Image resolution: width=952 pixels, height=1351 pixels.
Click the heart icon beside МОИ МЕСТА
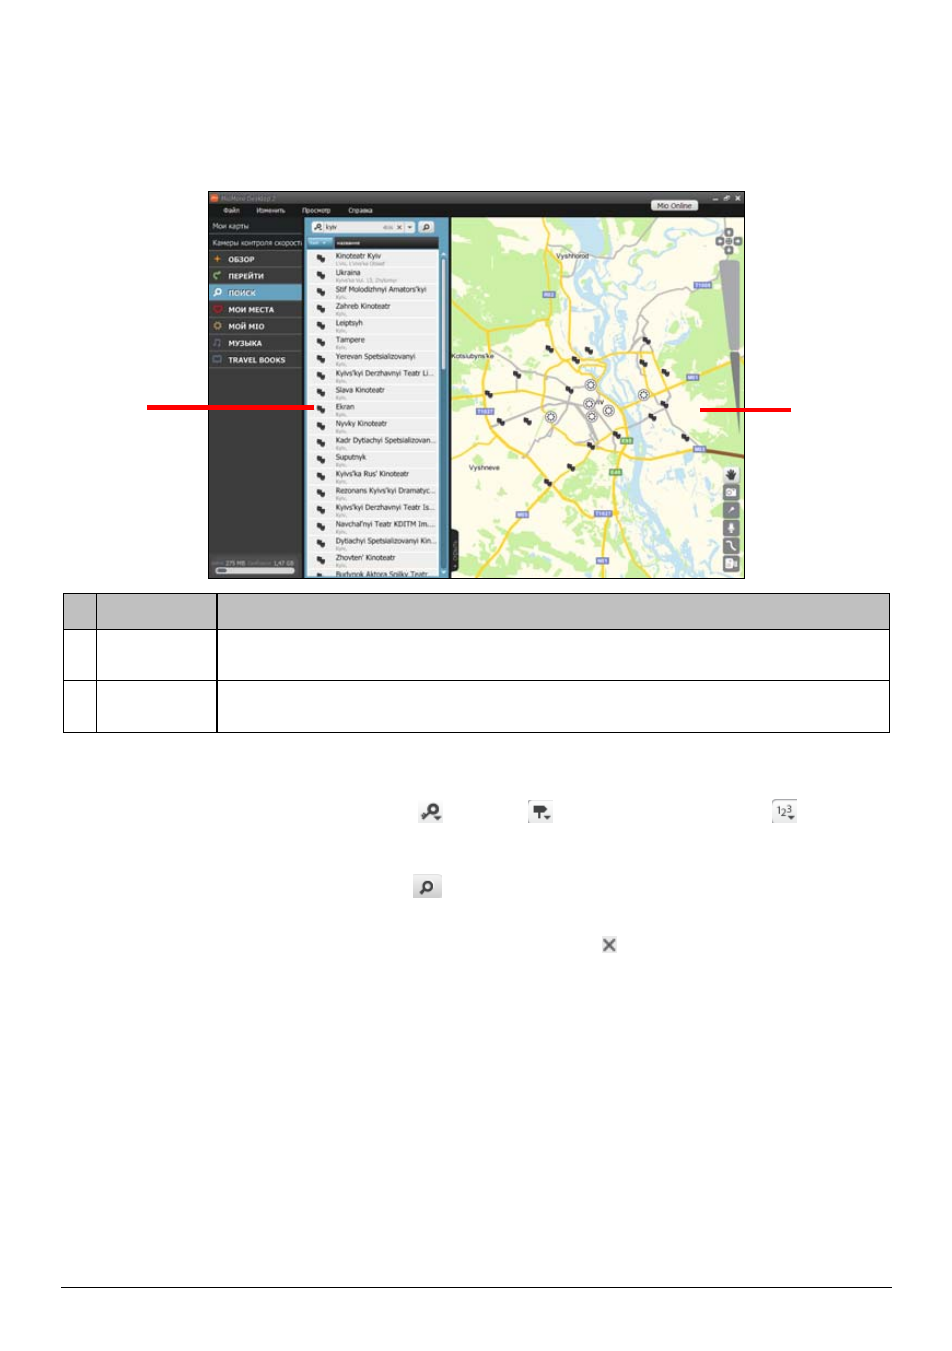point(217,310)
